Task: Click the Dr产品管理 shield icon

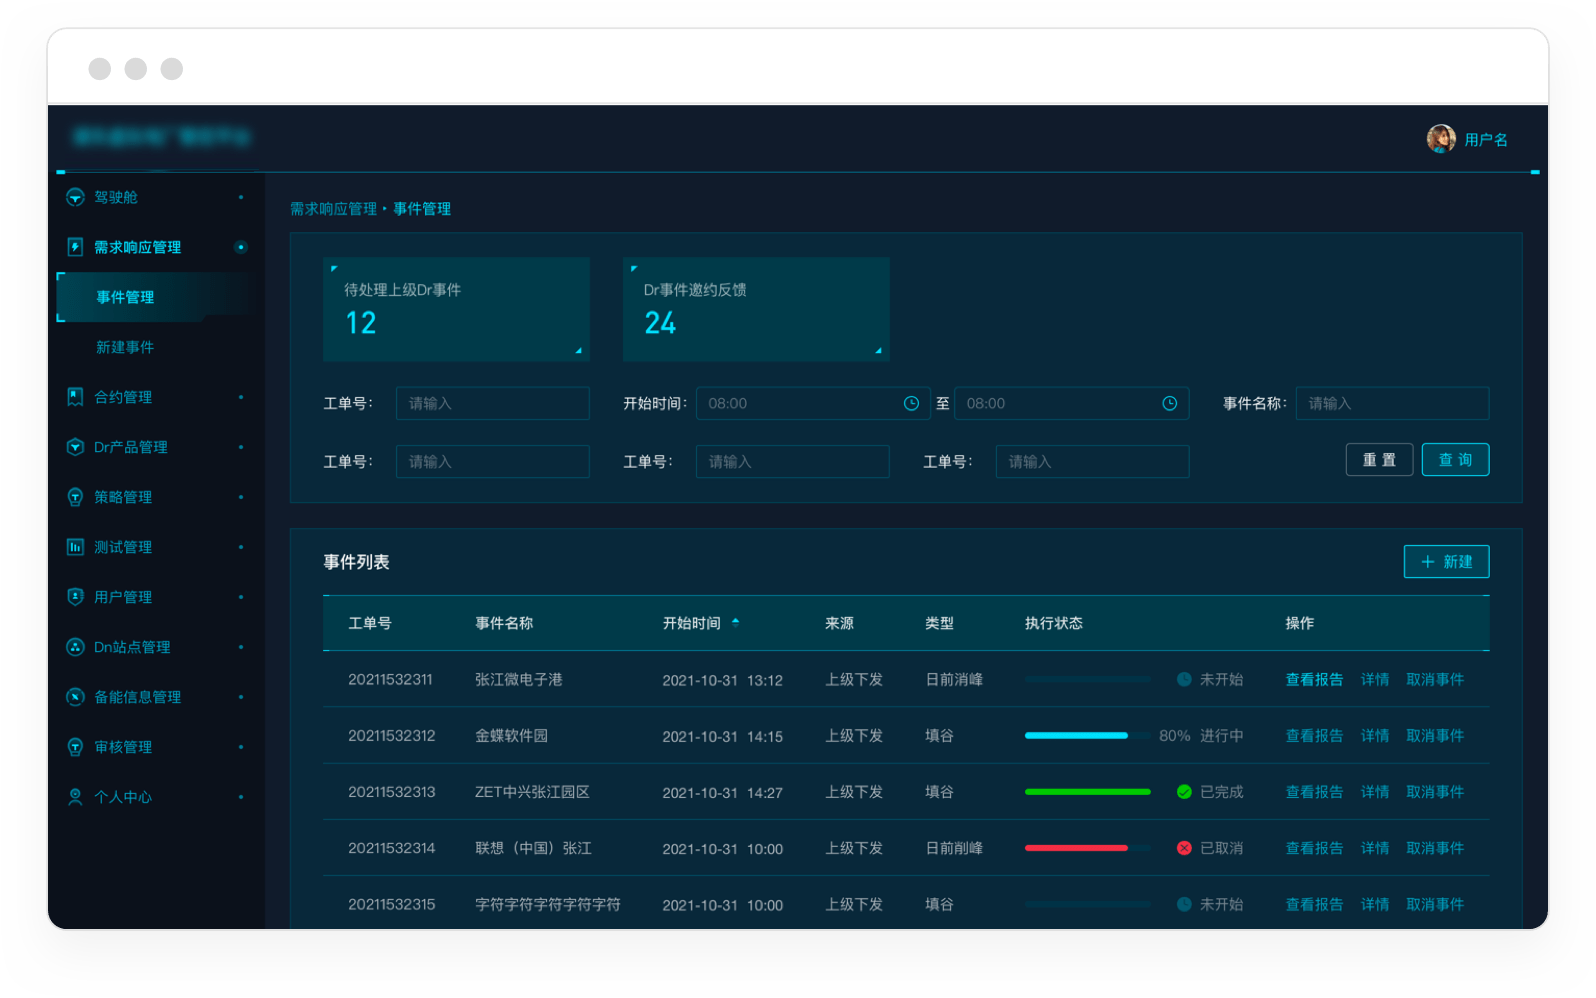Action: click(75, 447)
